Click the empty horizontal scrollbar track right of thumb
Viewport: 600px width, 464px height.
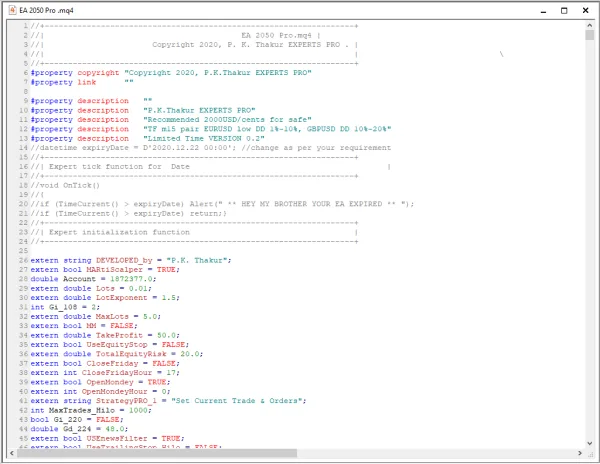pos(436,453)
